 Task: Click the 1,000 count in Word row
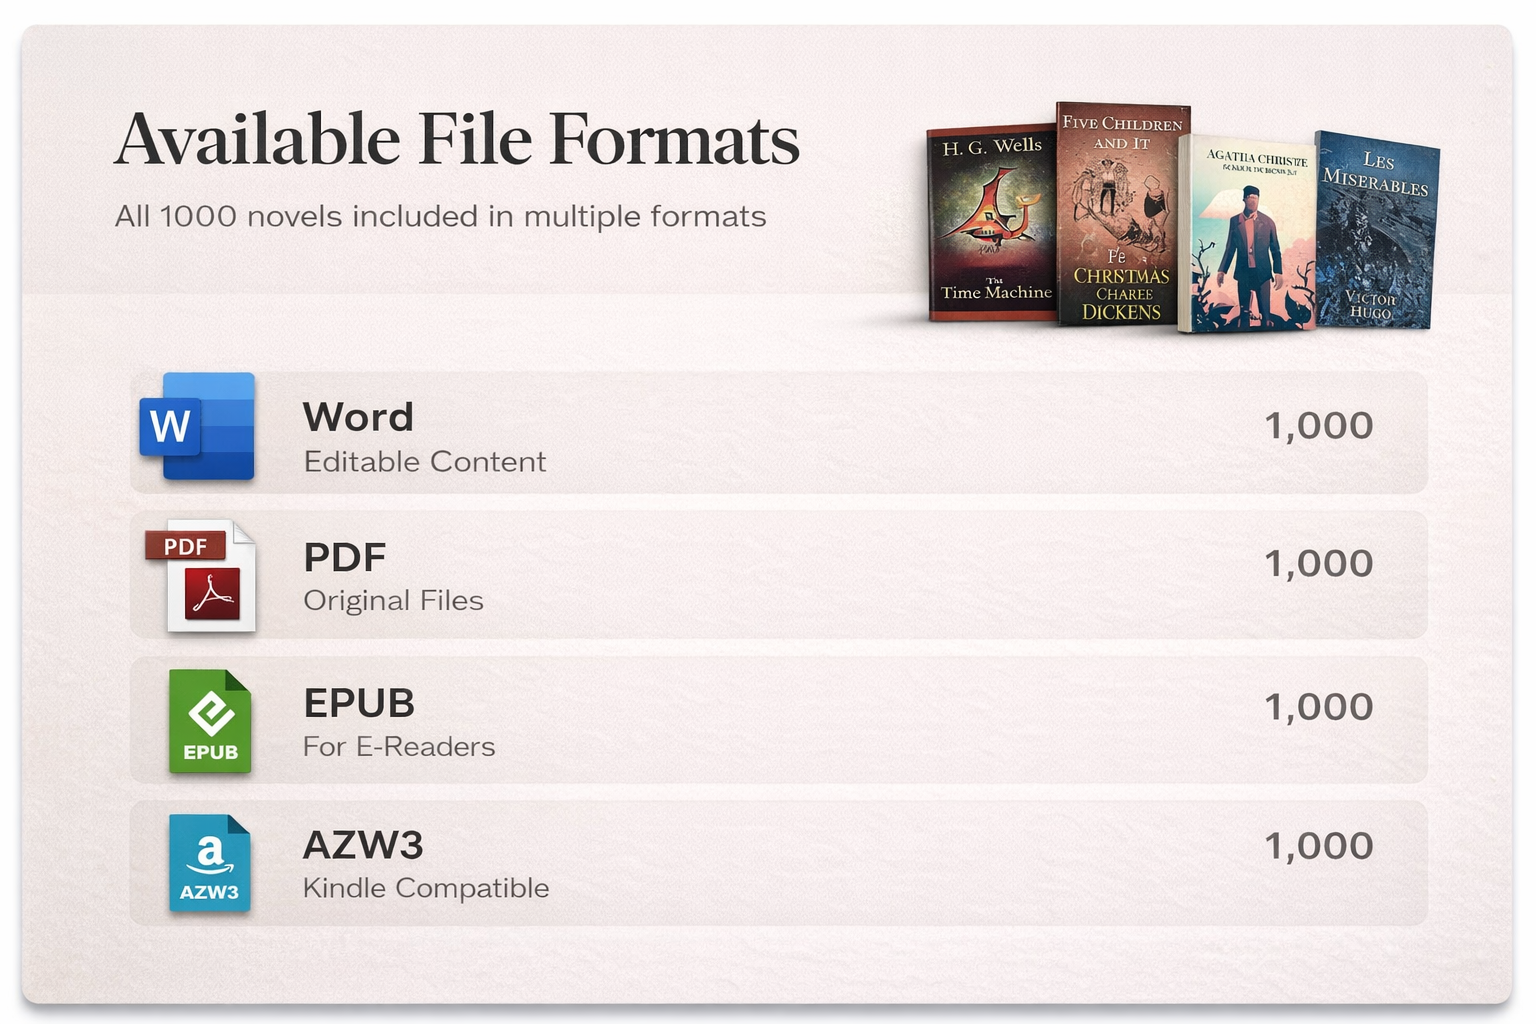click(x=1318, y=426)
